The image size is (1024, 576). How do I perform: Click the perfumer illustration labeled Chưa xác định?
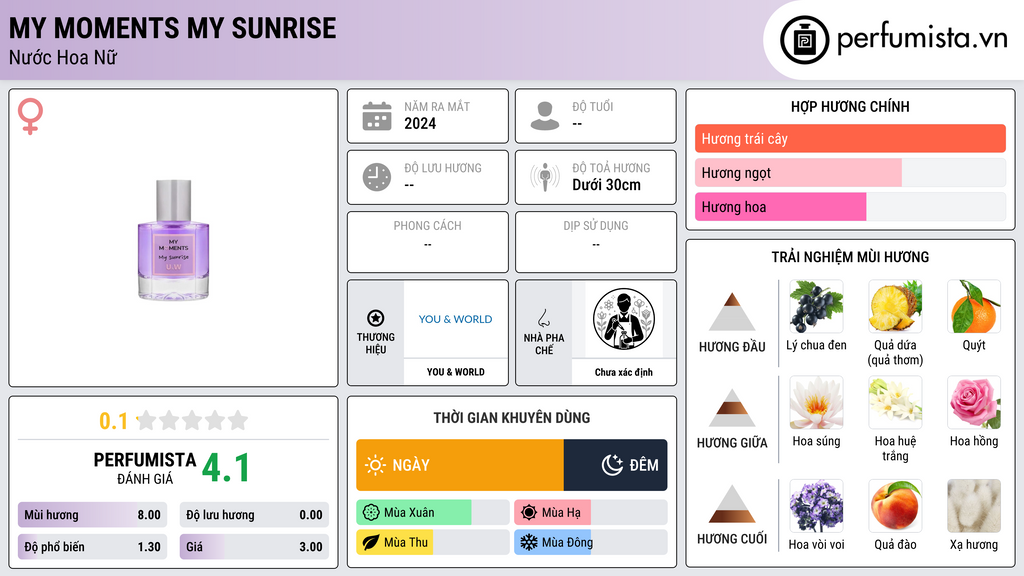[624, 319]
